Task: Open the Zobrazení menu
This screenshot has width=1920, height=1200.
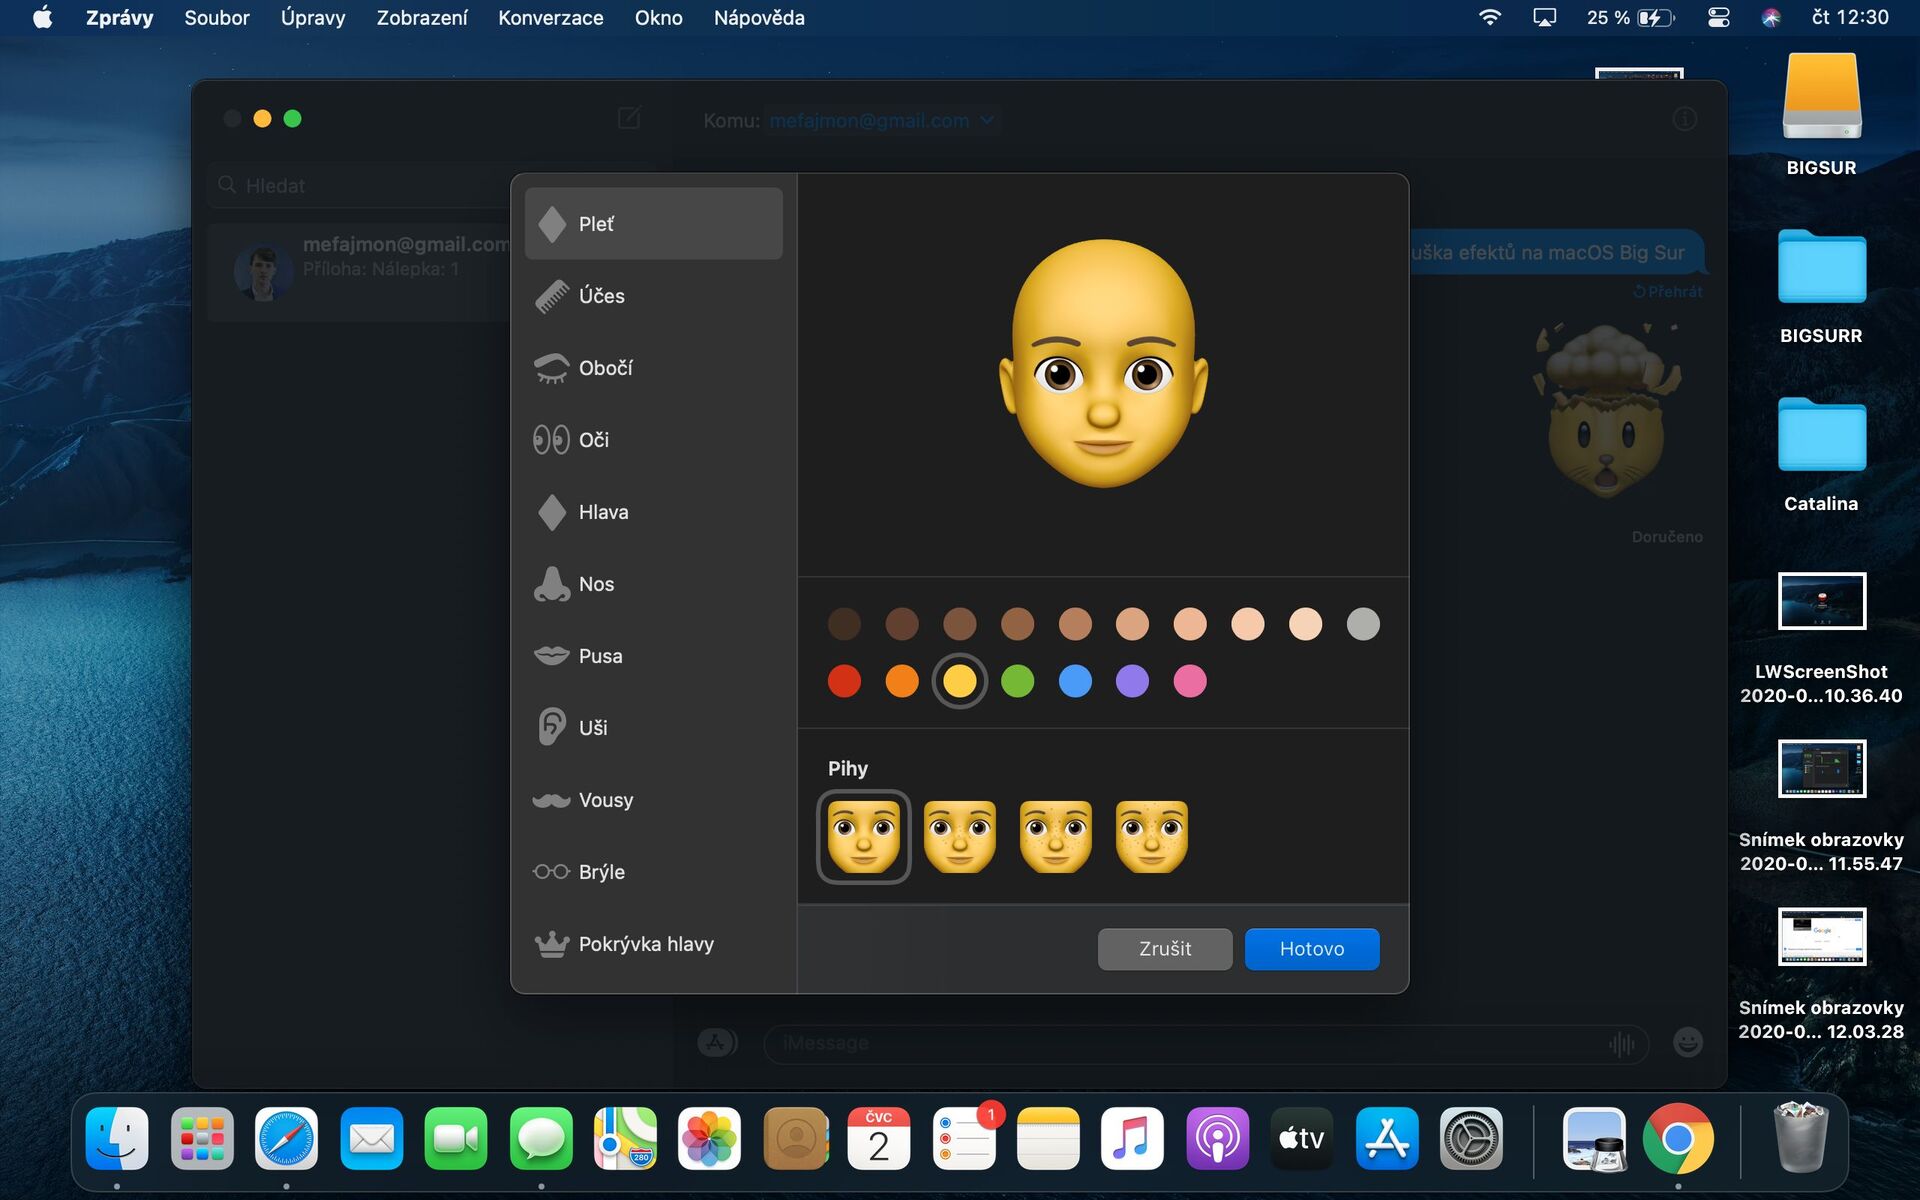Action: click(421, 18)
